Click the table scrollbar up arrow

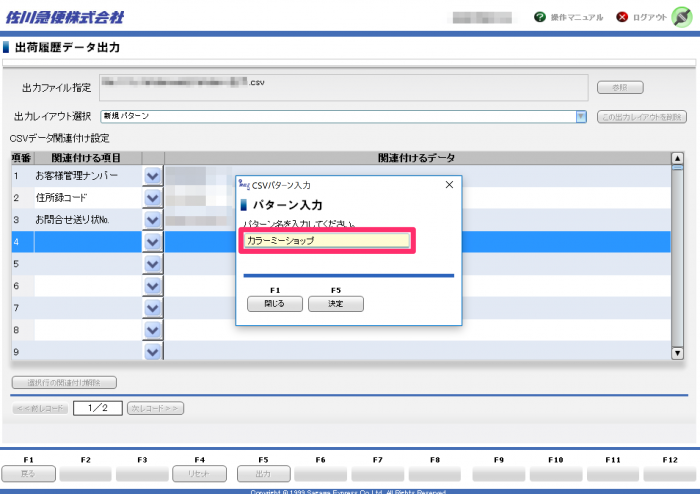(677, 158)
